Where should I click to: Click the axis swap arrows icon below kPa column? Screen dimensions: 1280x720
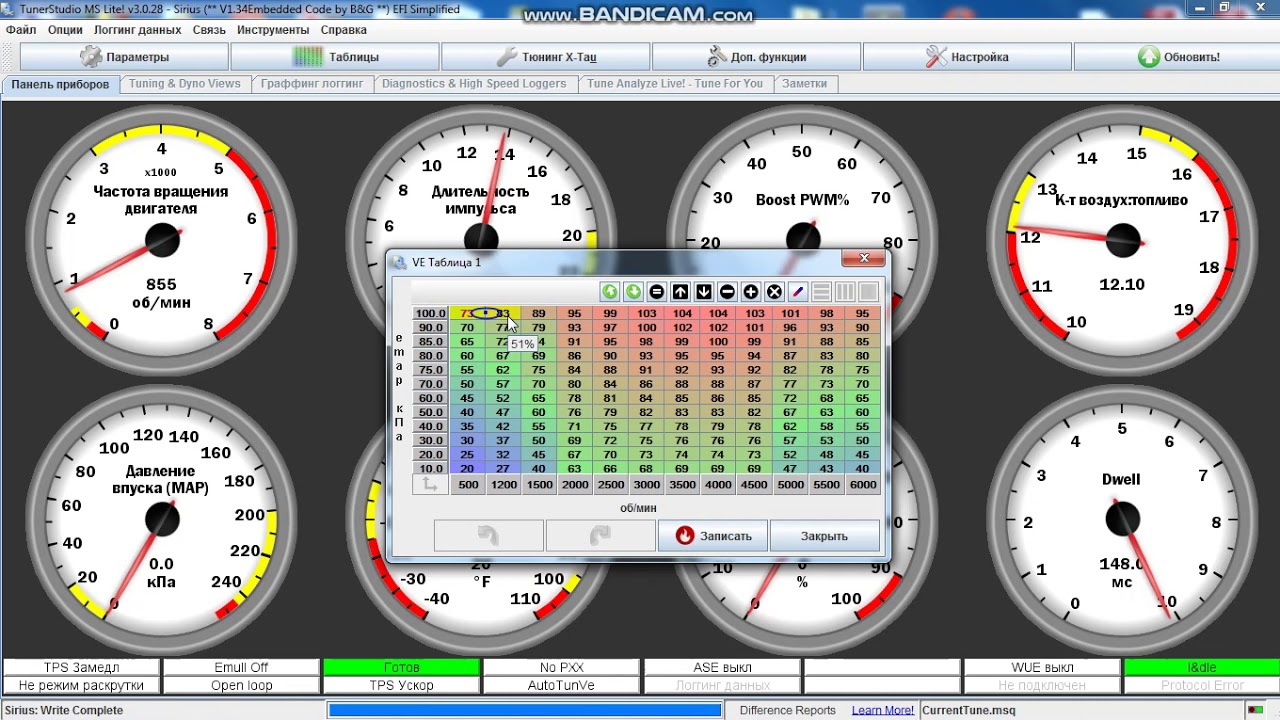pyautogui.click(x=430, y=485)
